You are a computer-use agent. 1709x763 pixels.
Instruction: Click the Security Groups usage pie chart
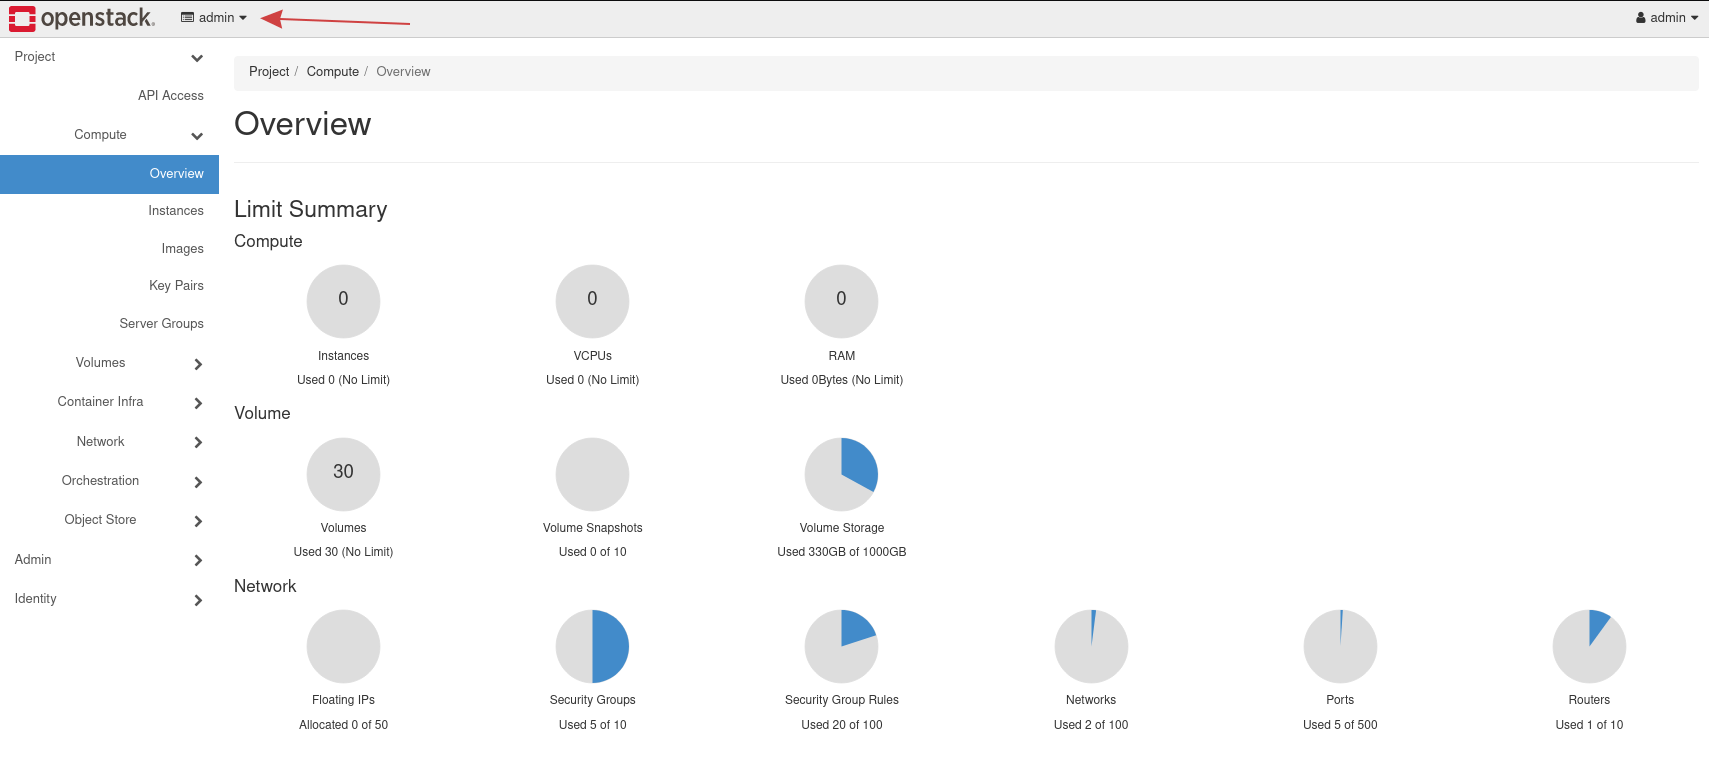pyautogui.click(x=592, y=646)
